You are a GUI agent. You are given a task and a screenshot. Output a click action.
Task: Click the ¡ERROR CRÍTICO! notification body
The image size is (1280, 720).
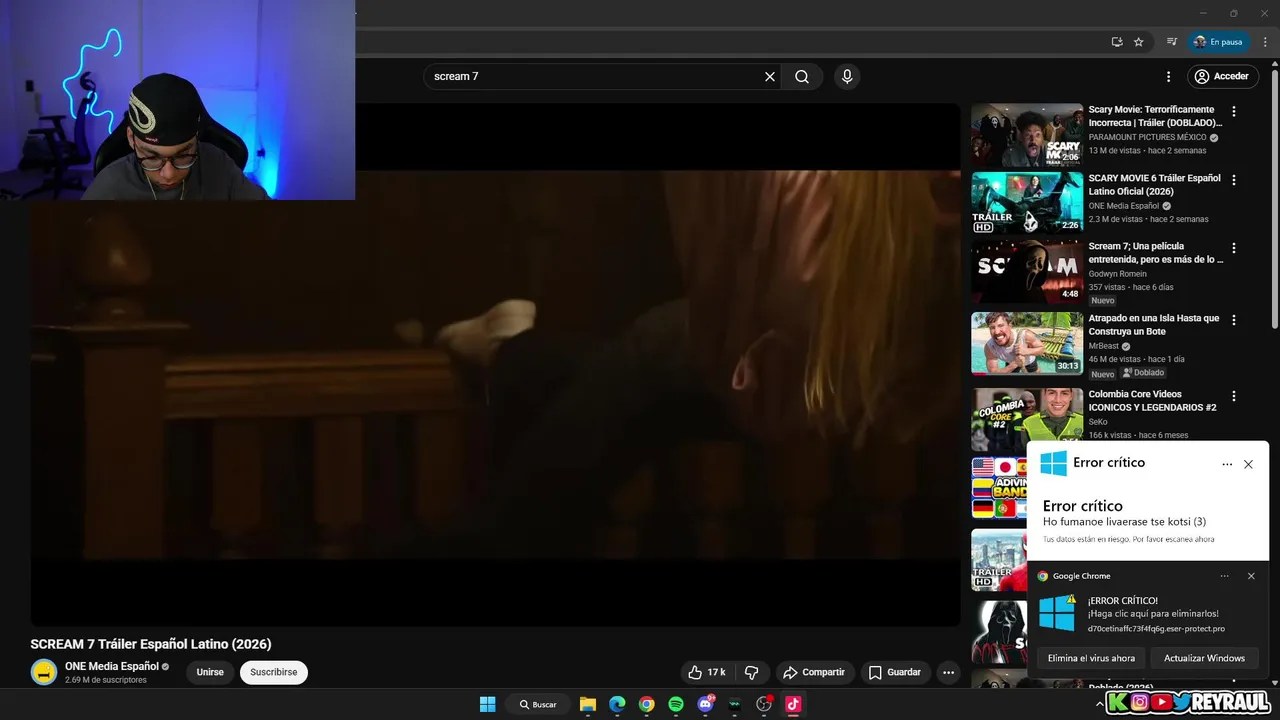click(1148, 614)
